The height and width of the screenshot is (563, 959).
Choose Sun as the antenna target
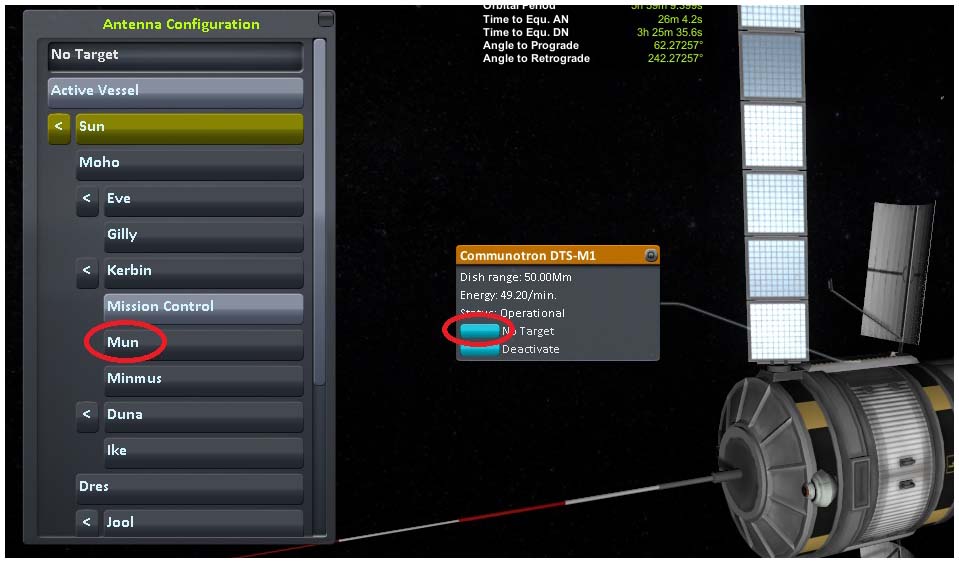189,127
